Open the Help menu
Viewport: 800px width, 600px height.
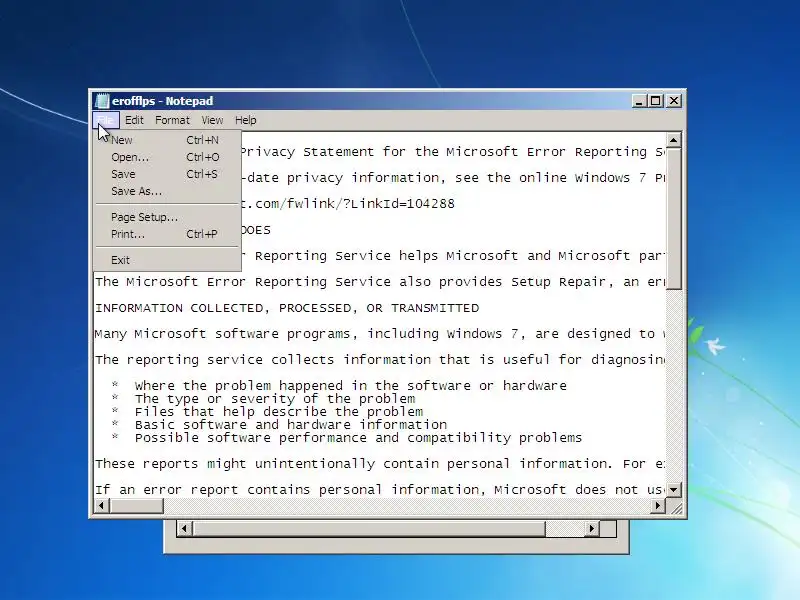coord(245,120)
